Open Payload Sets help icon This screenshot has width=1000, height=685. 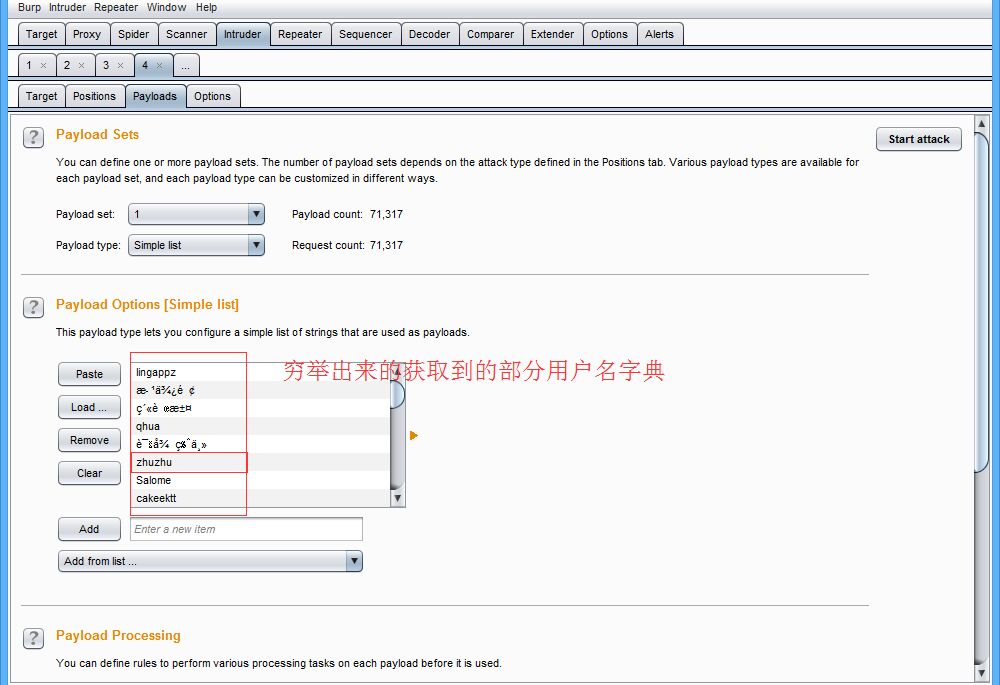(x=33, y=137)
